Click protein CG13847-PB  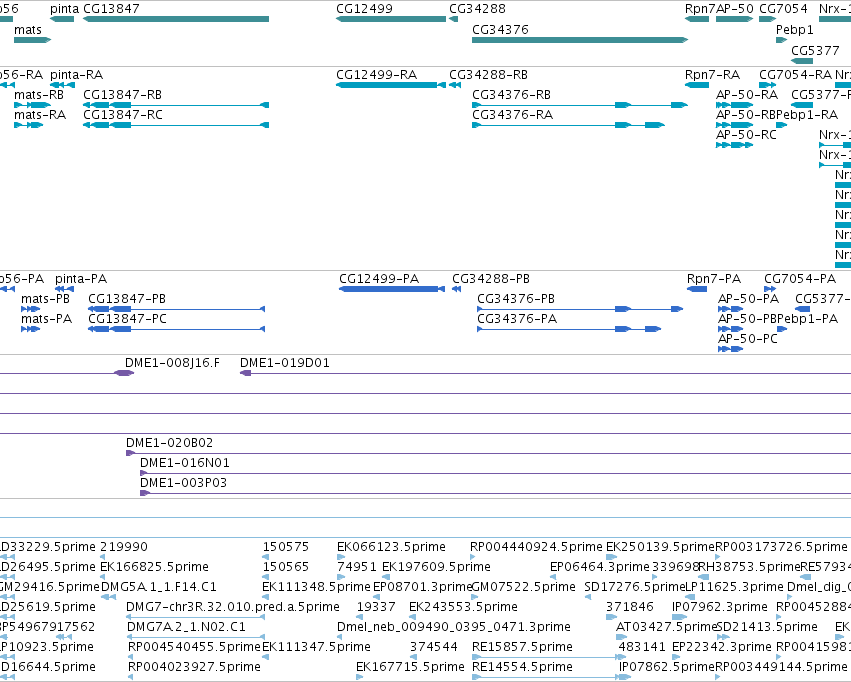176,309
